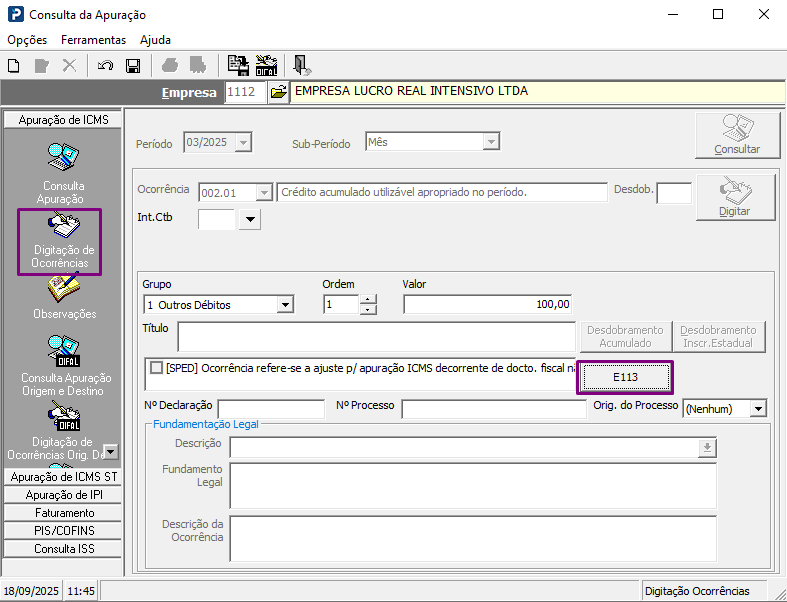
Task: Click the first grayed-out cloud-shaped toolbar icon
Action: [170, 66]
